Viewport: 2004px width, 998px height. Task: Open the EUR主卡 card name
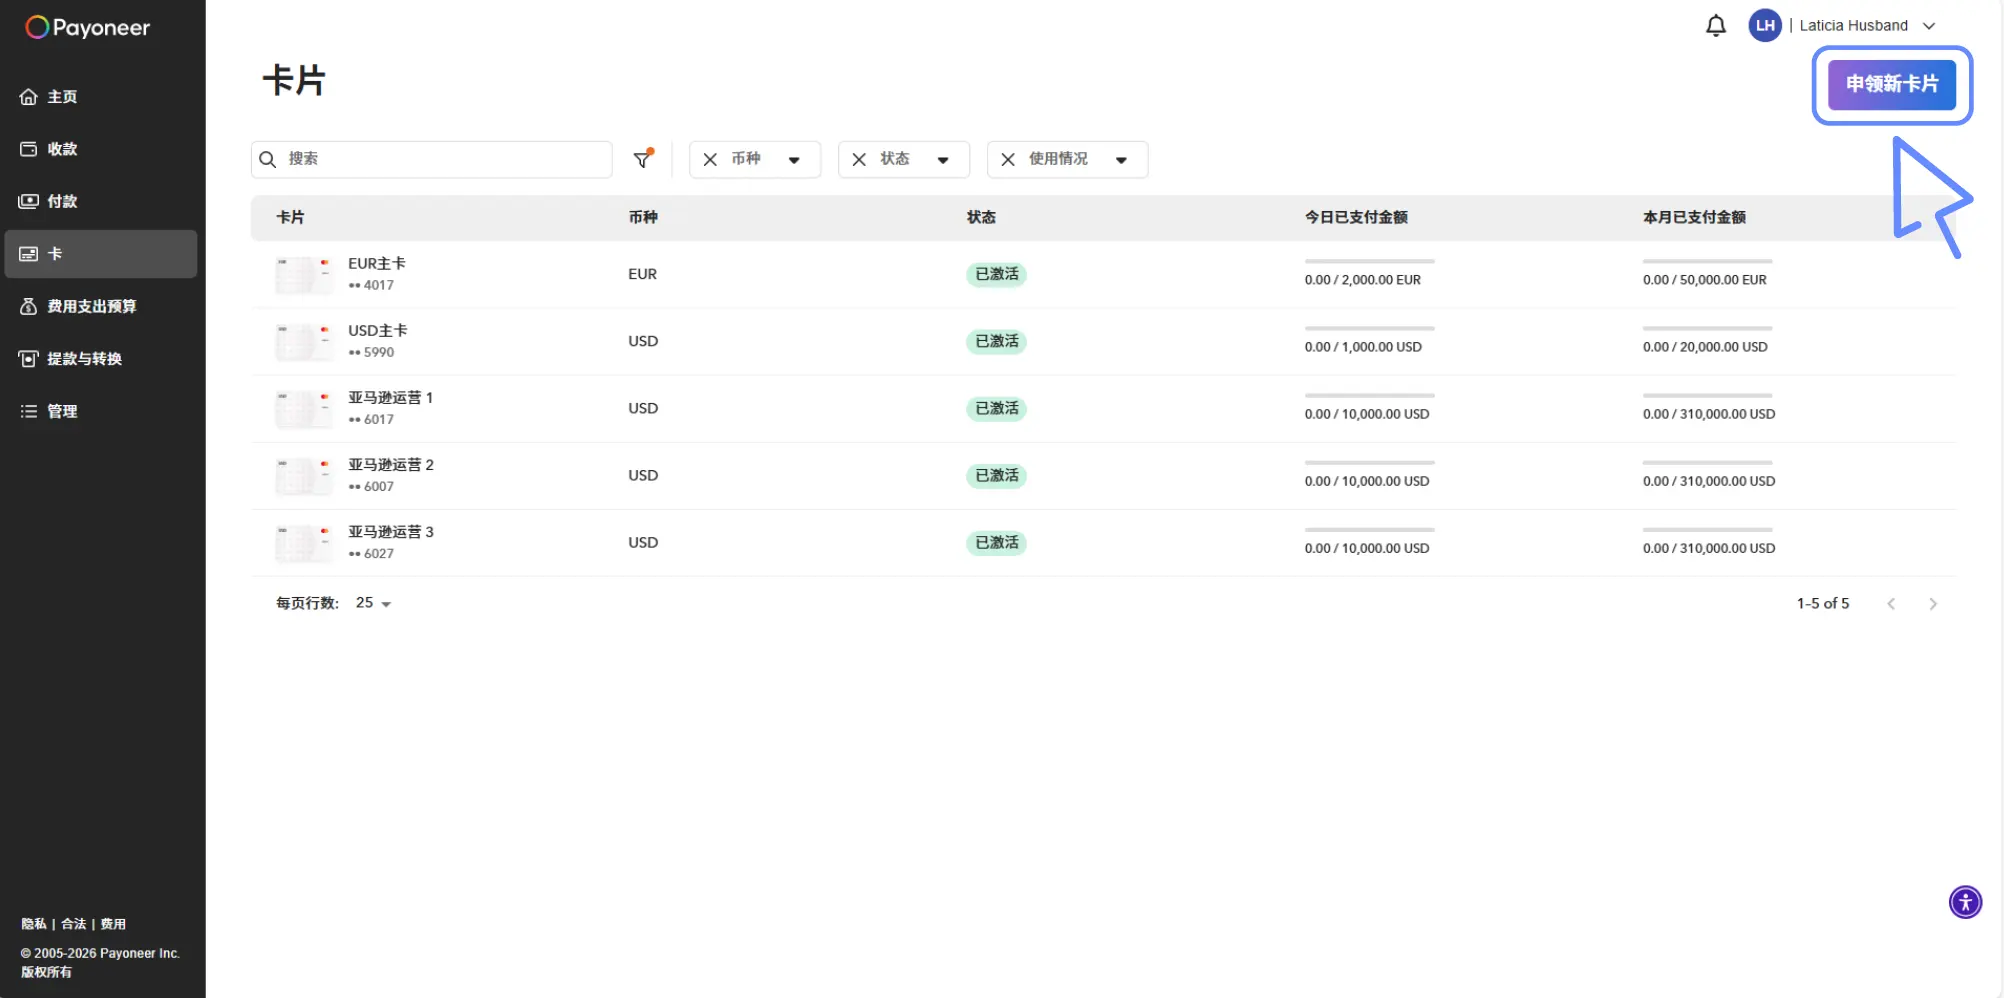[377, 264]
